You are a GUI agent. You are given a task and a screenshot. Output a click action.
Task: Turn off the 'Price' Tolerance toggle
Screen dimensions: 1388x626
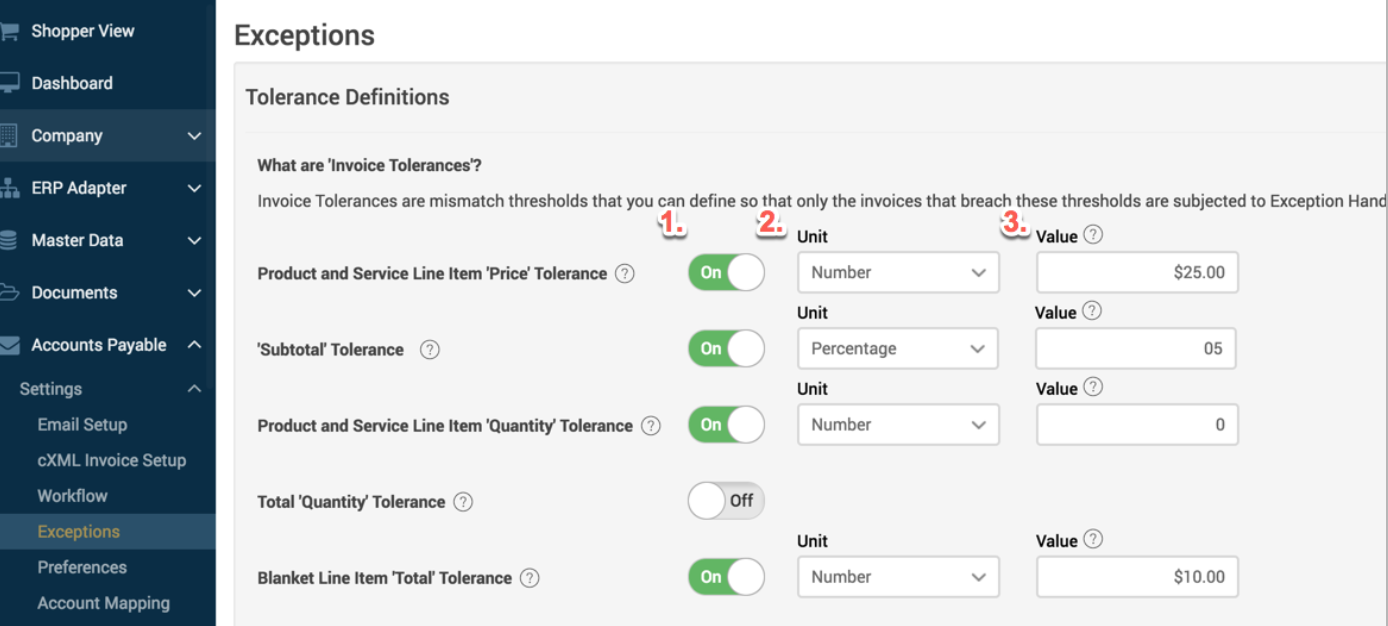[726, 272]
